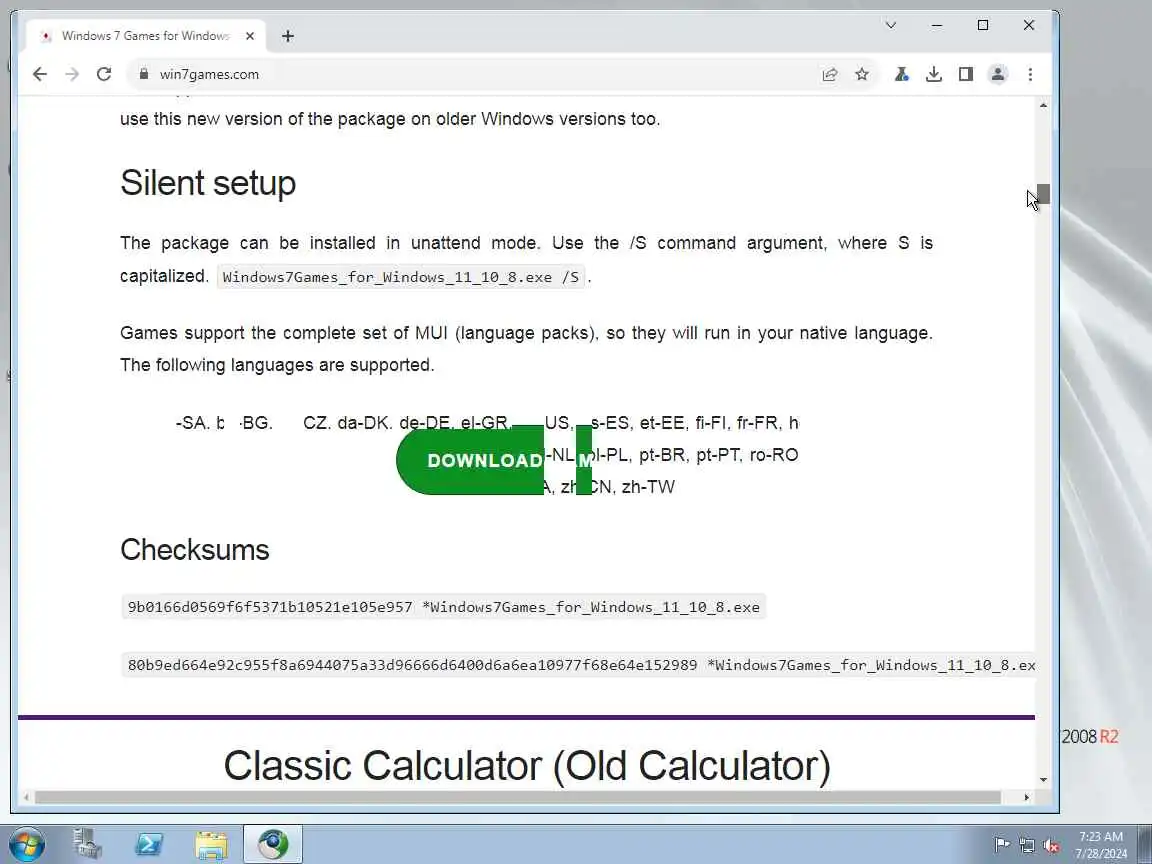The width and height of the screenshot is (1152, 864).
Task: Launch PowerShell from the taskbar
Action: click(149, 844)
